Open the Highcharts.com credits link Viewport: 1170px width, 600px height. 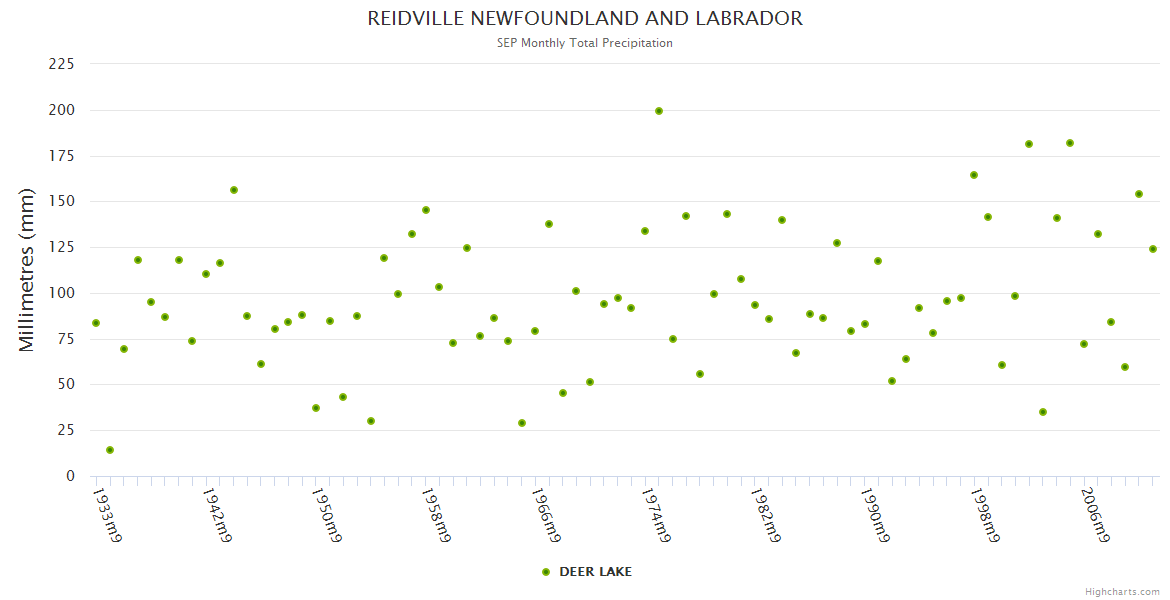coord(1122,592)
